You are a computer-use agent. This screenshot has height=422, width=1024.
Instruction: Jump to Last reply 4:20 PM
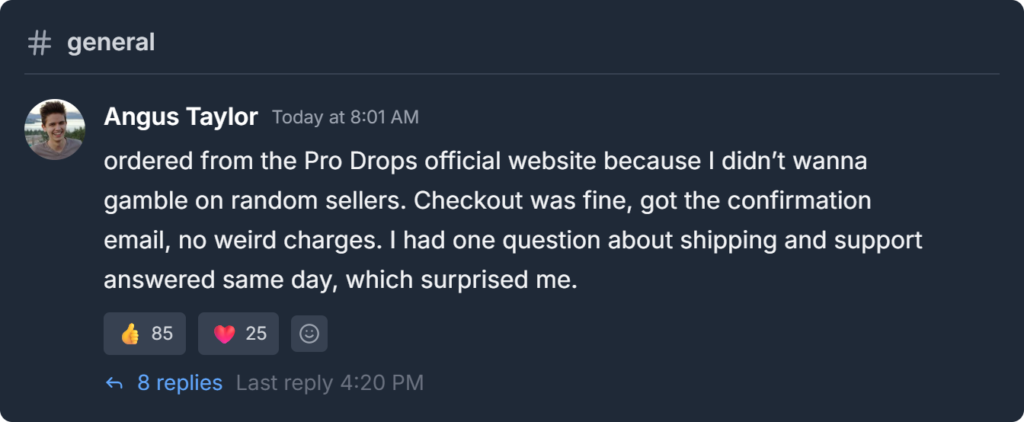(329, 383)
